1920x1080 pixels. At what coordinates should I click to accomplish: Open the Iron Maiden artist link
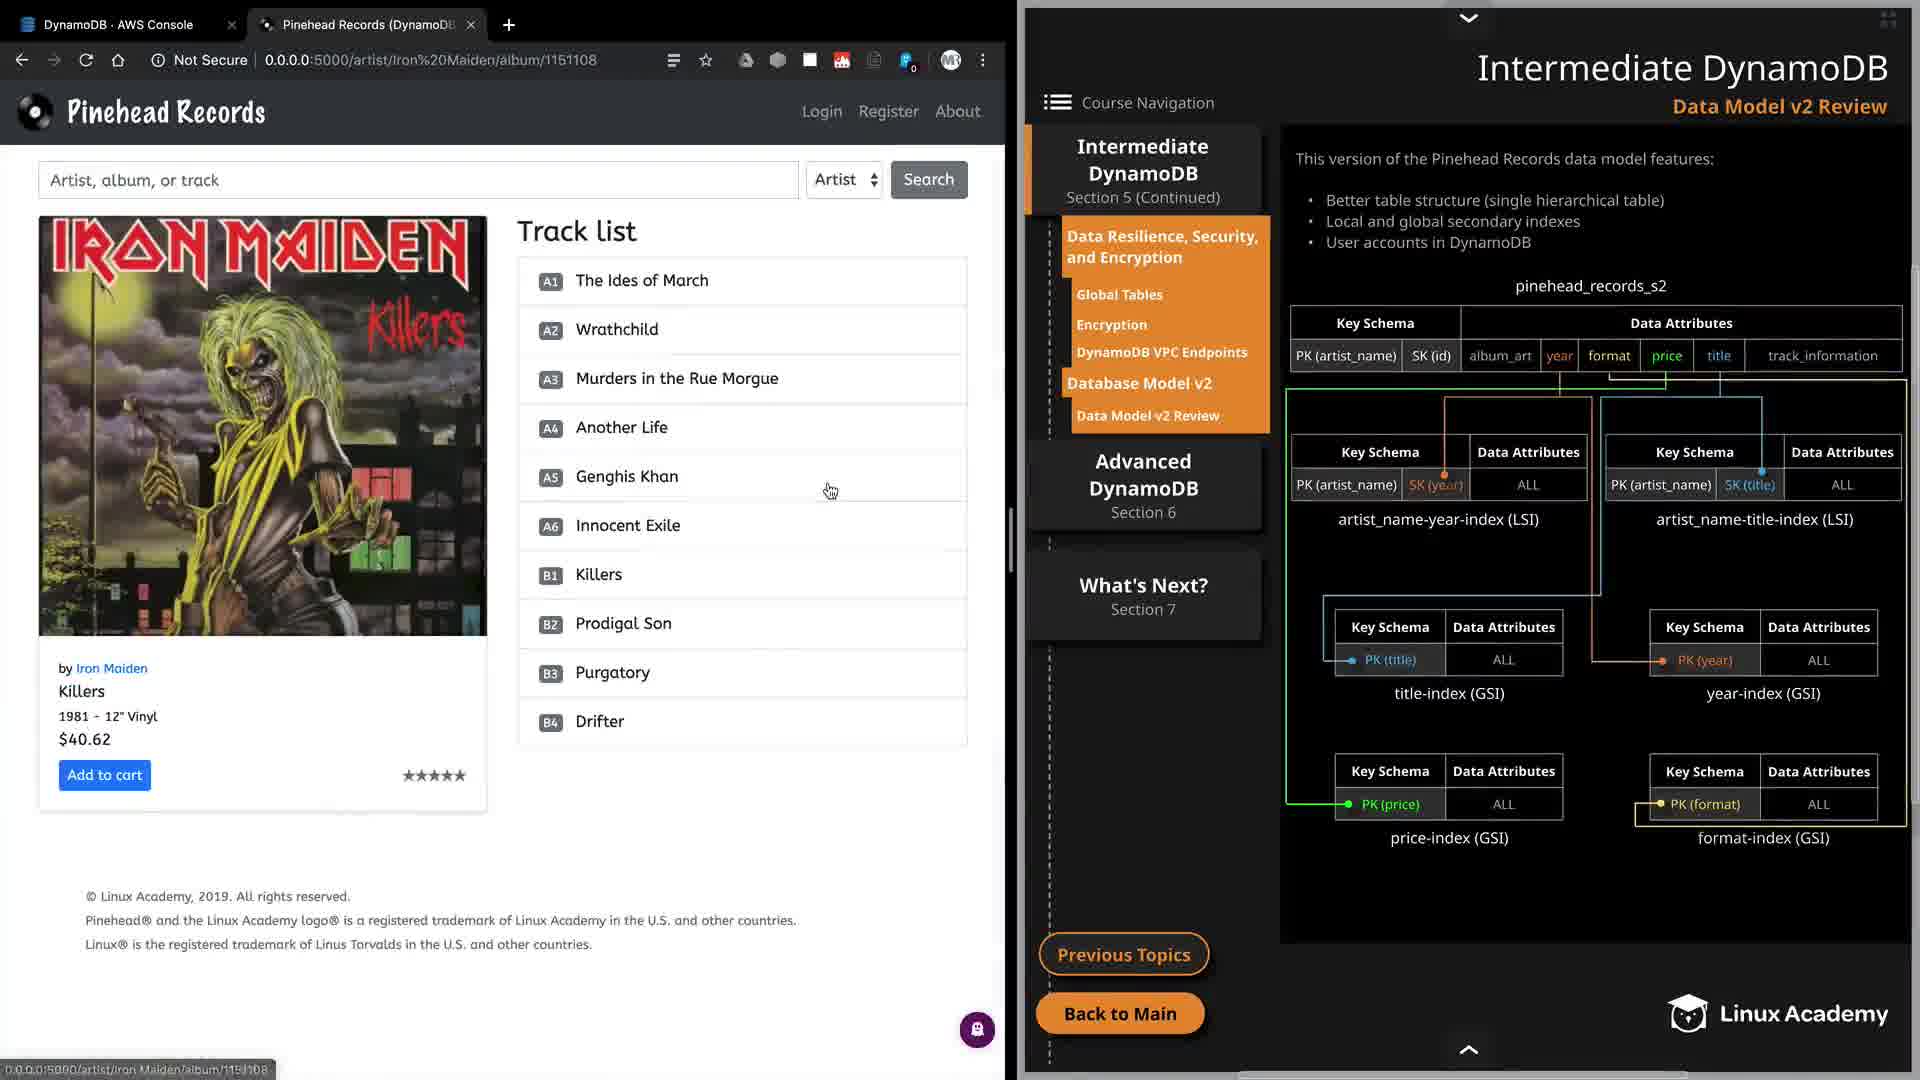tap(111, 668)
